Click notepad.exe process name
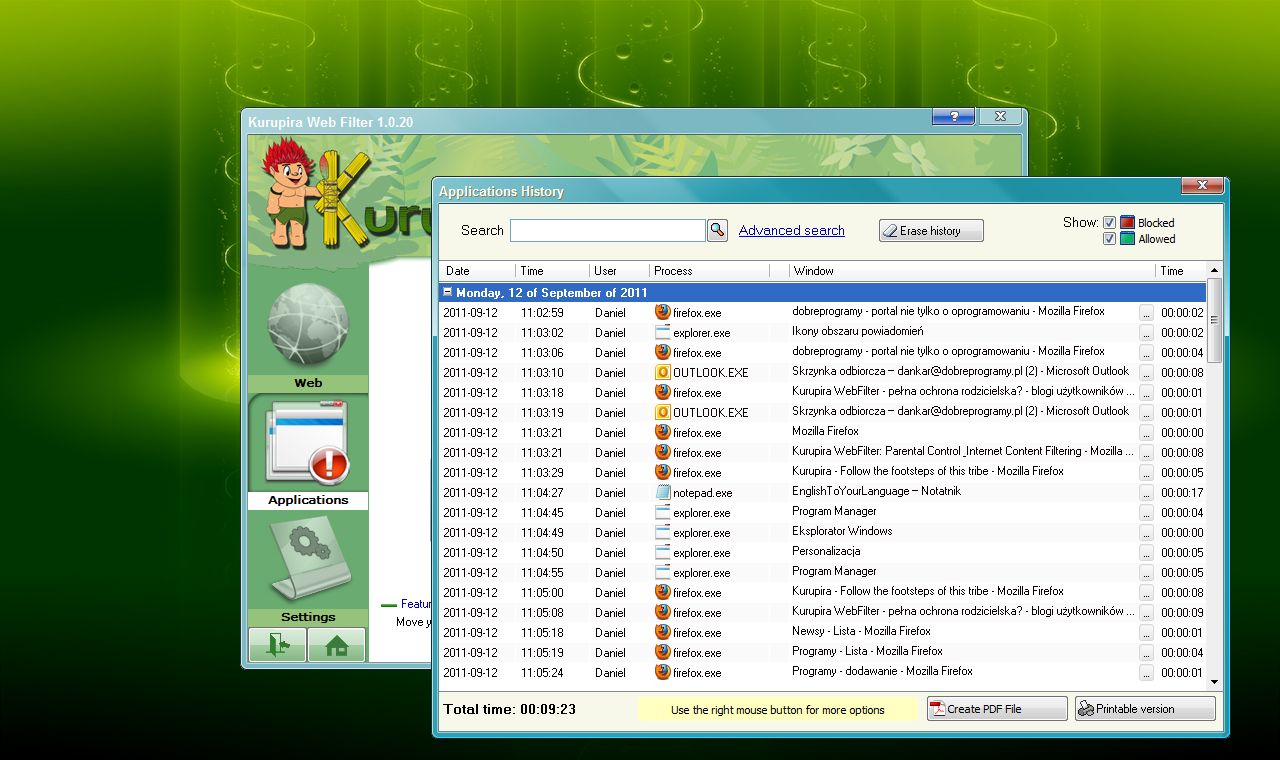 point(702,493)
